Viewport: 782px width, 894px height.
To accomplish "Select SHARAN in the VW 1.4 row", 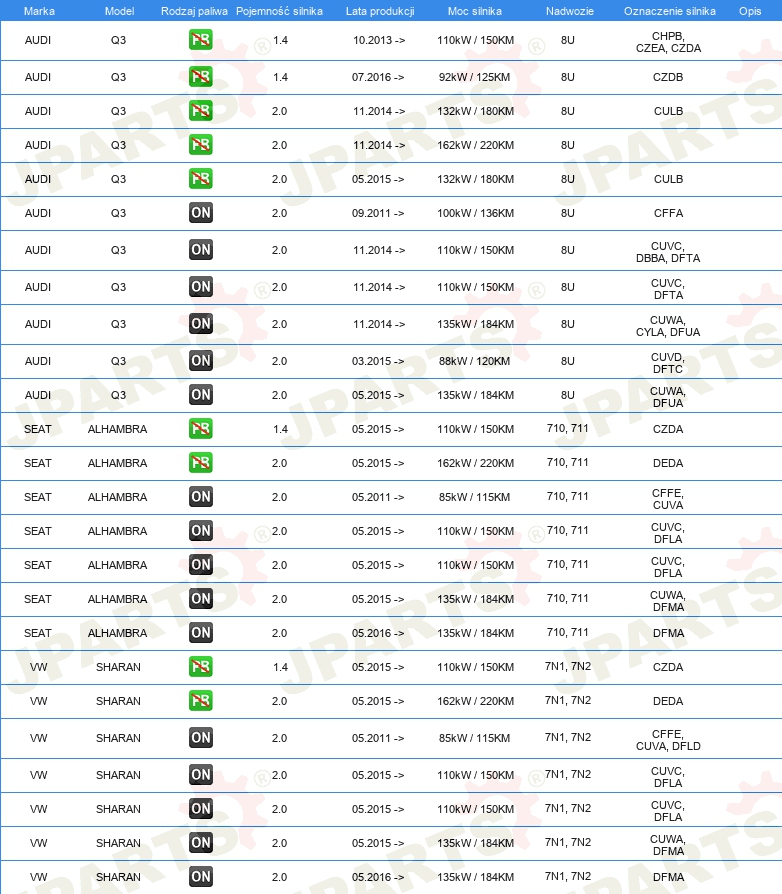I will point(118,667).
